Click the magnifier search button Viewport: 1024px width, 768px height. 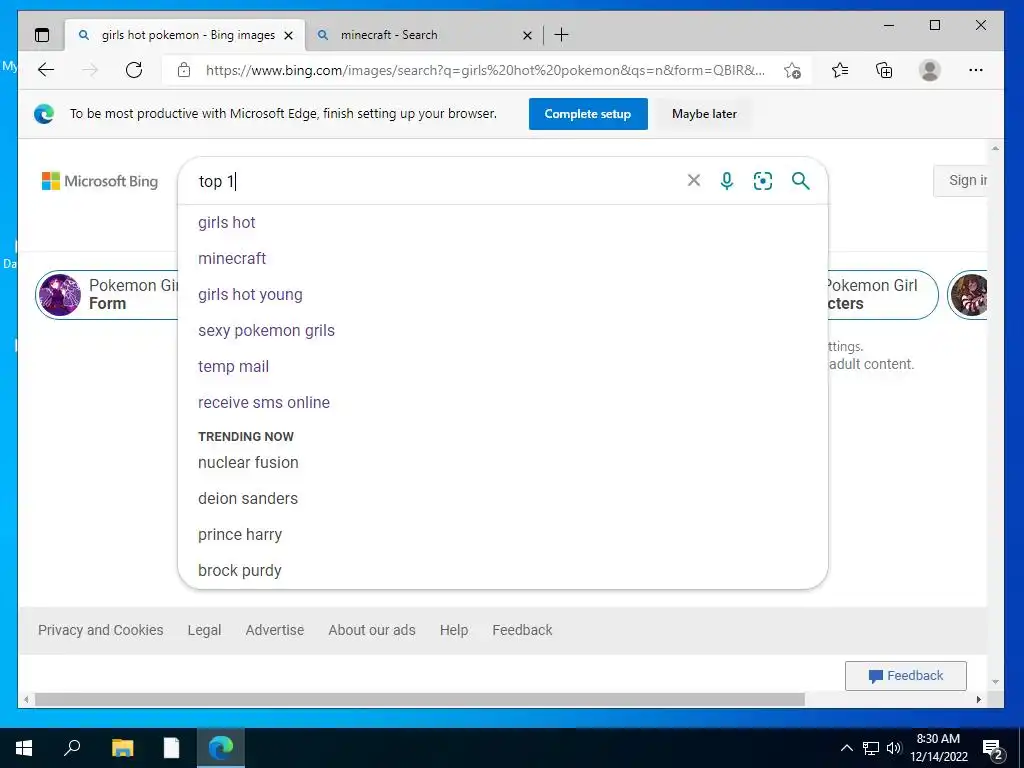pos(800,180)
